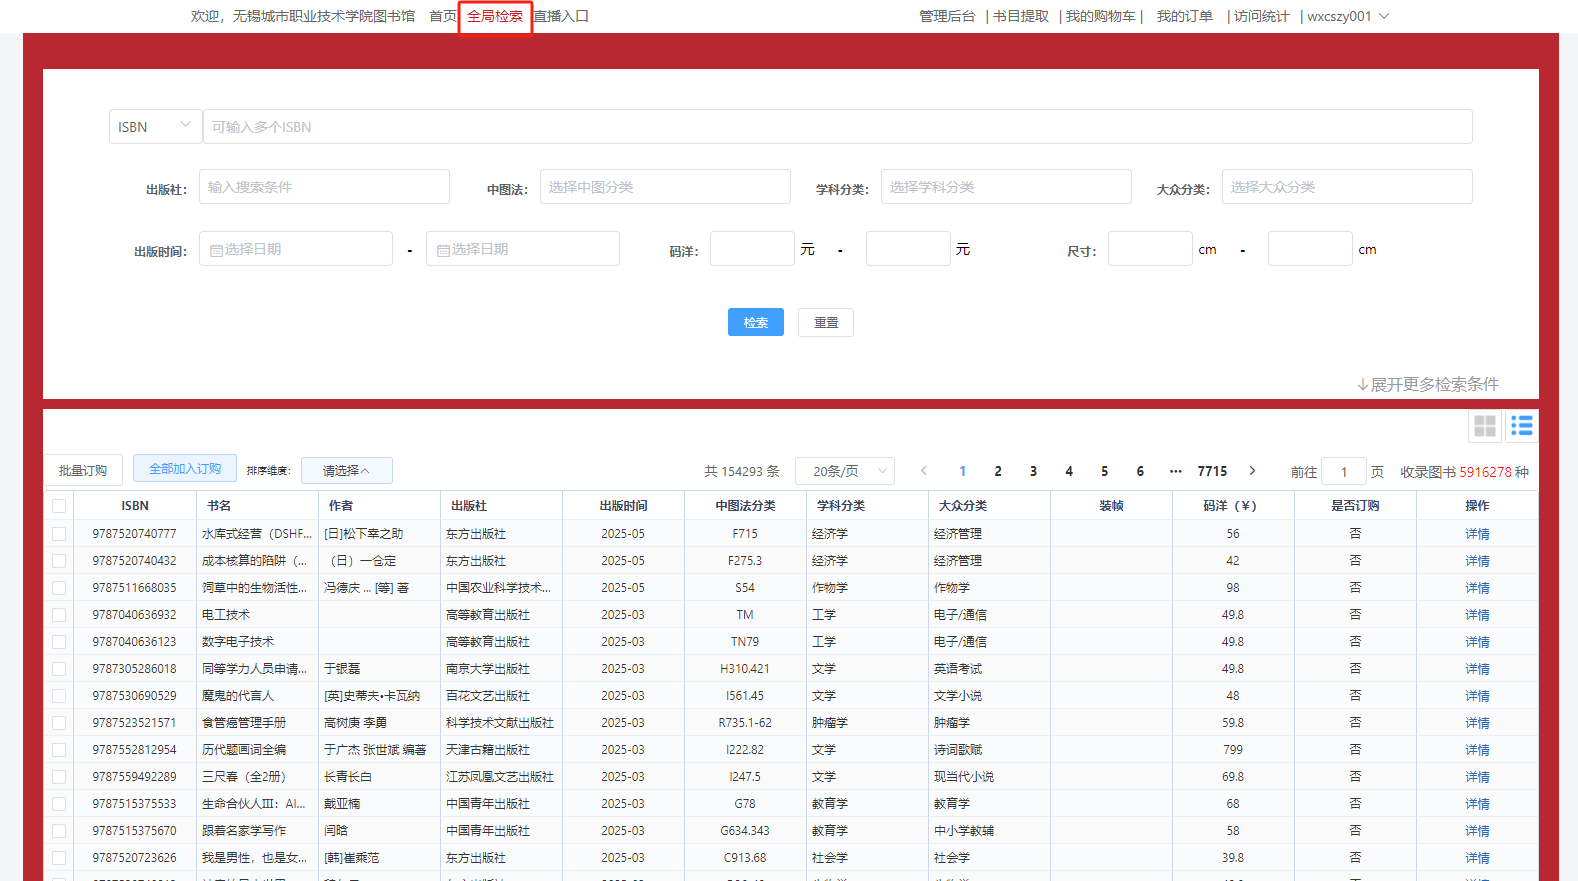Image resolution: width=1578 pixels, height=881 pixels.
Task: Select checkbox for ISBN 9787040636932
Action: [x=59, y=615]
